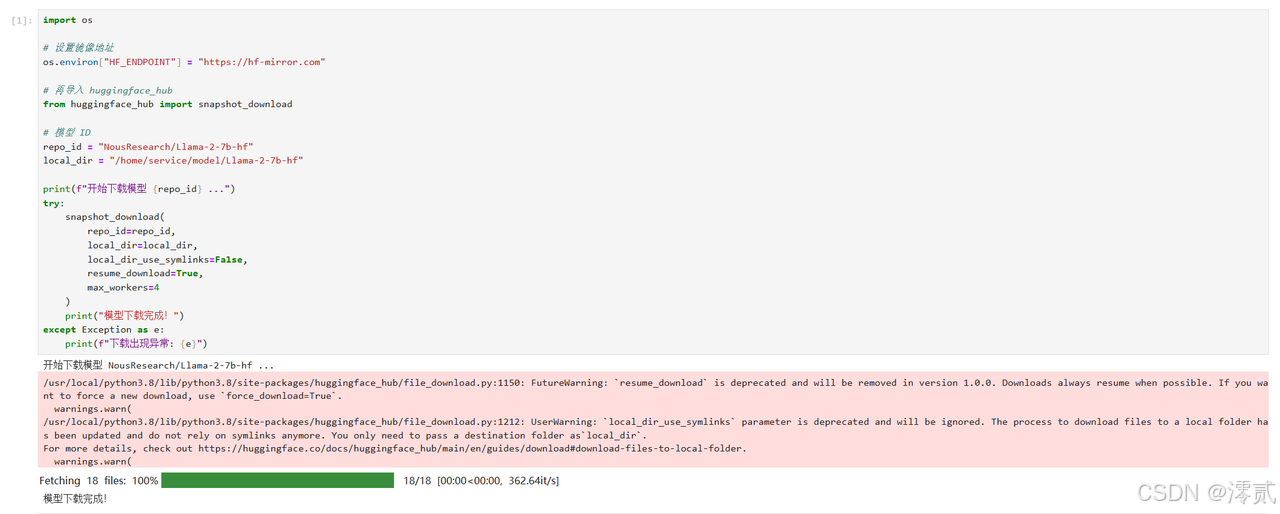Click the print line with '开始下载模型 {repo_id}'
1280x514 pixels.
click(139, 188)
